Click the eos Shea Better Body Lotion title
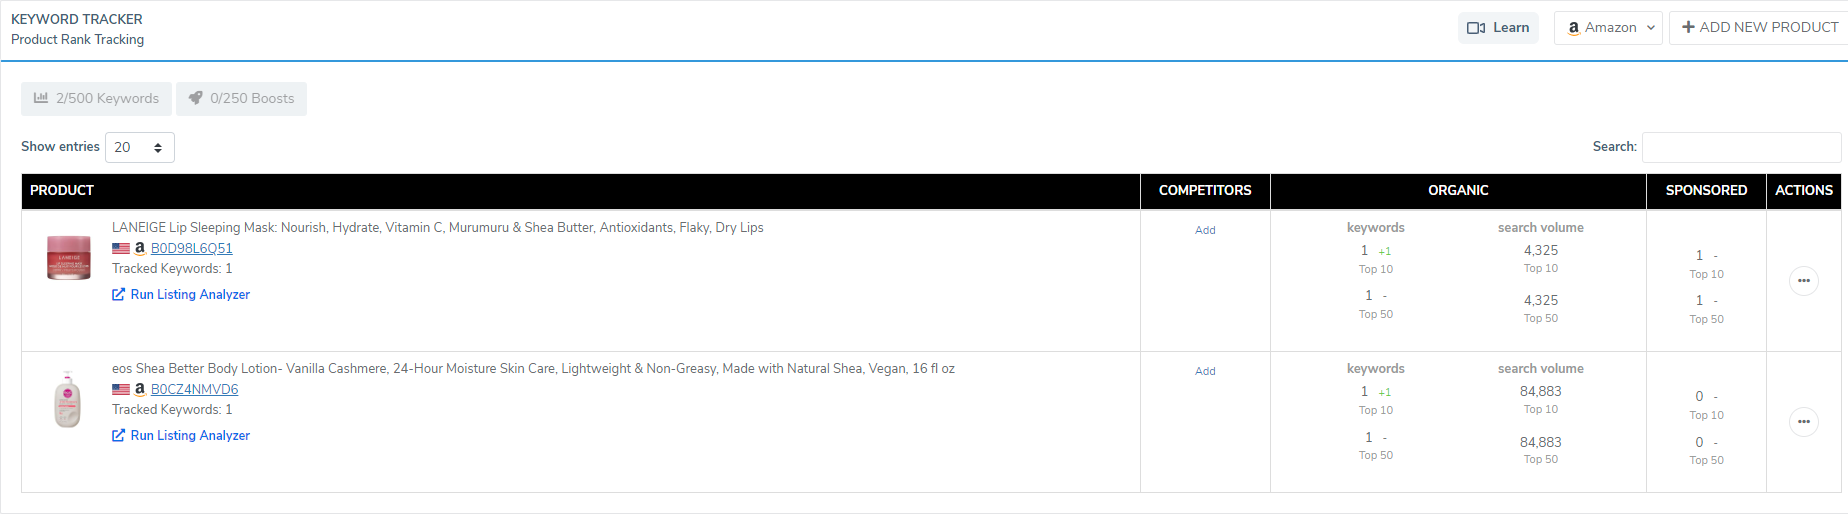Screen dimensions: 1848x518 (x=533, y=368)
